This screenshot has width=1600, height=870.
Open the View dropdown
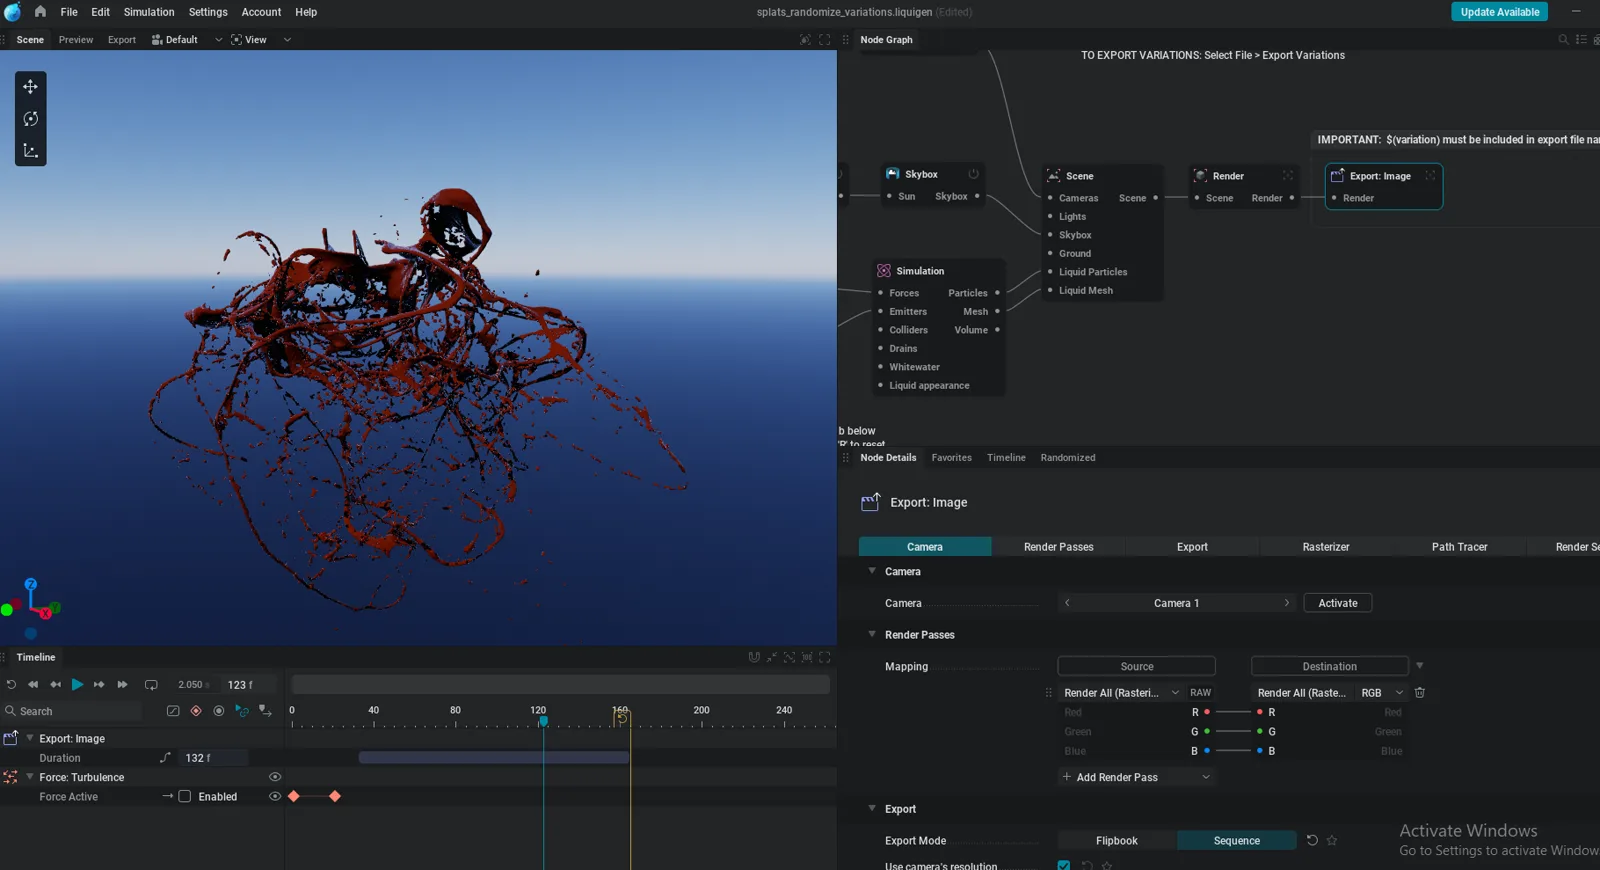click(261, 40)
